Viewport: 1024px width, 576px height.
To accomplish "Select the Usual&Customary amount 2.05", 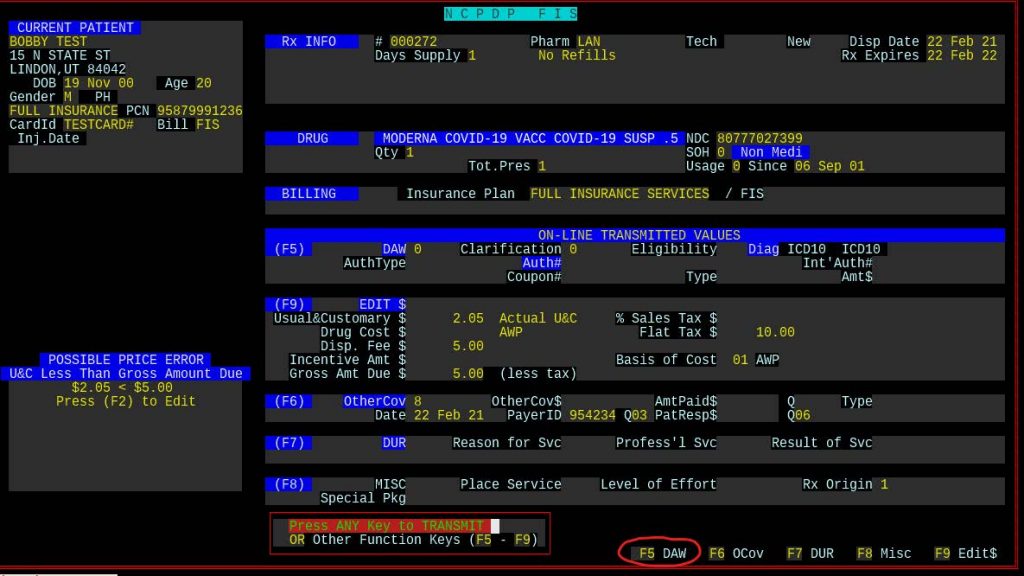I will [x=467, y=318].
